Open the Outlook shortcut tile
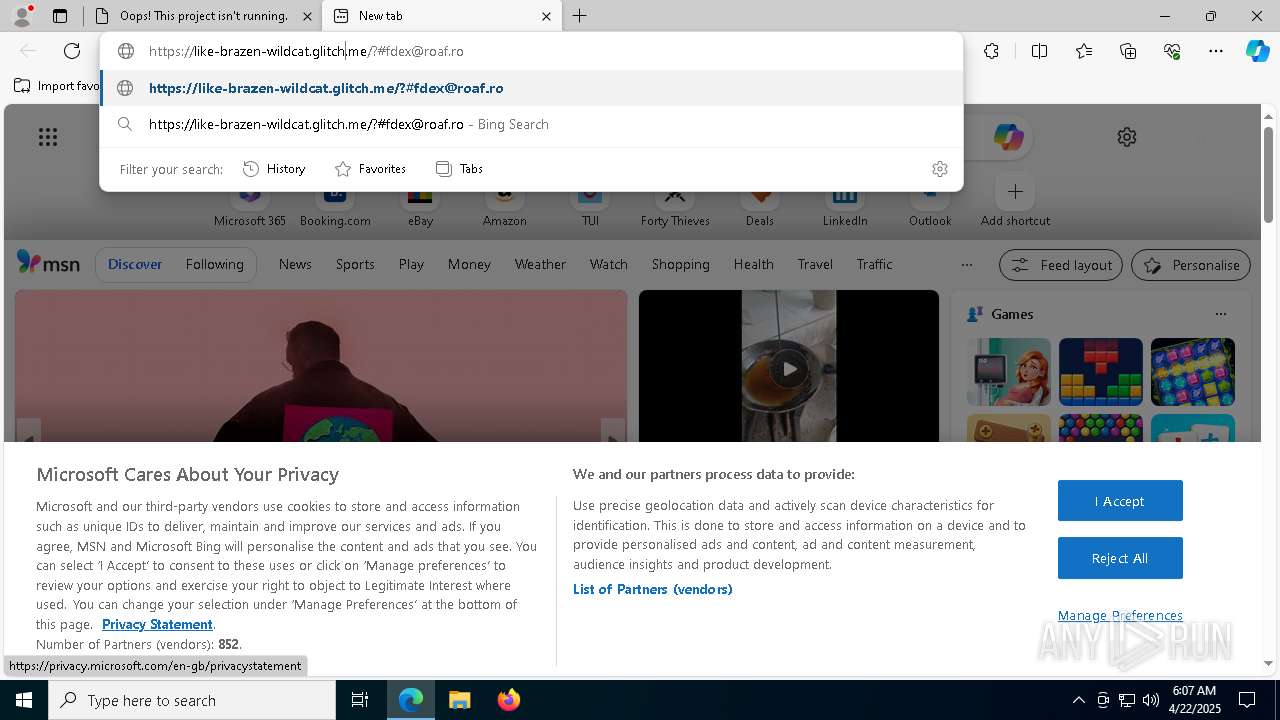 930,205
